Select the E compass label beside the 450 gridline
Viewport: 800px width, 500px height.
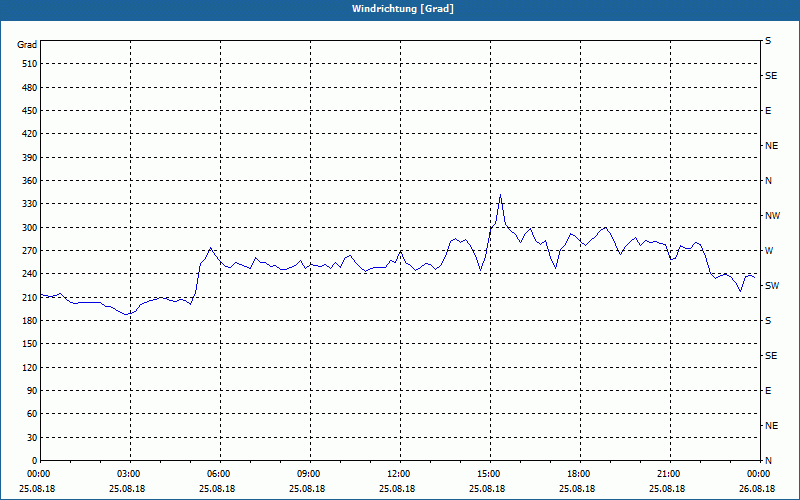tap(768, 111)
